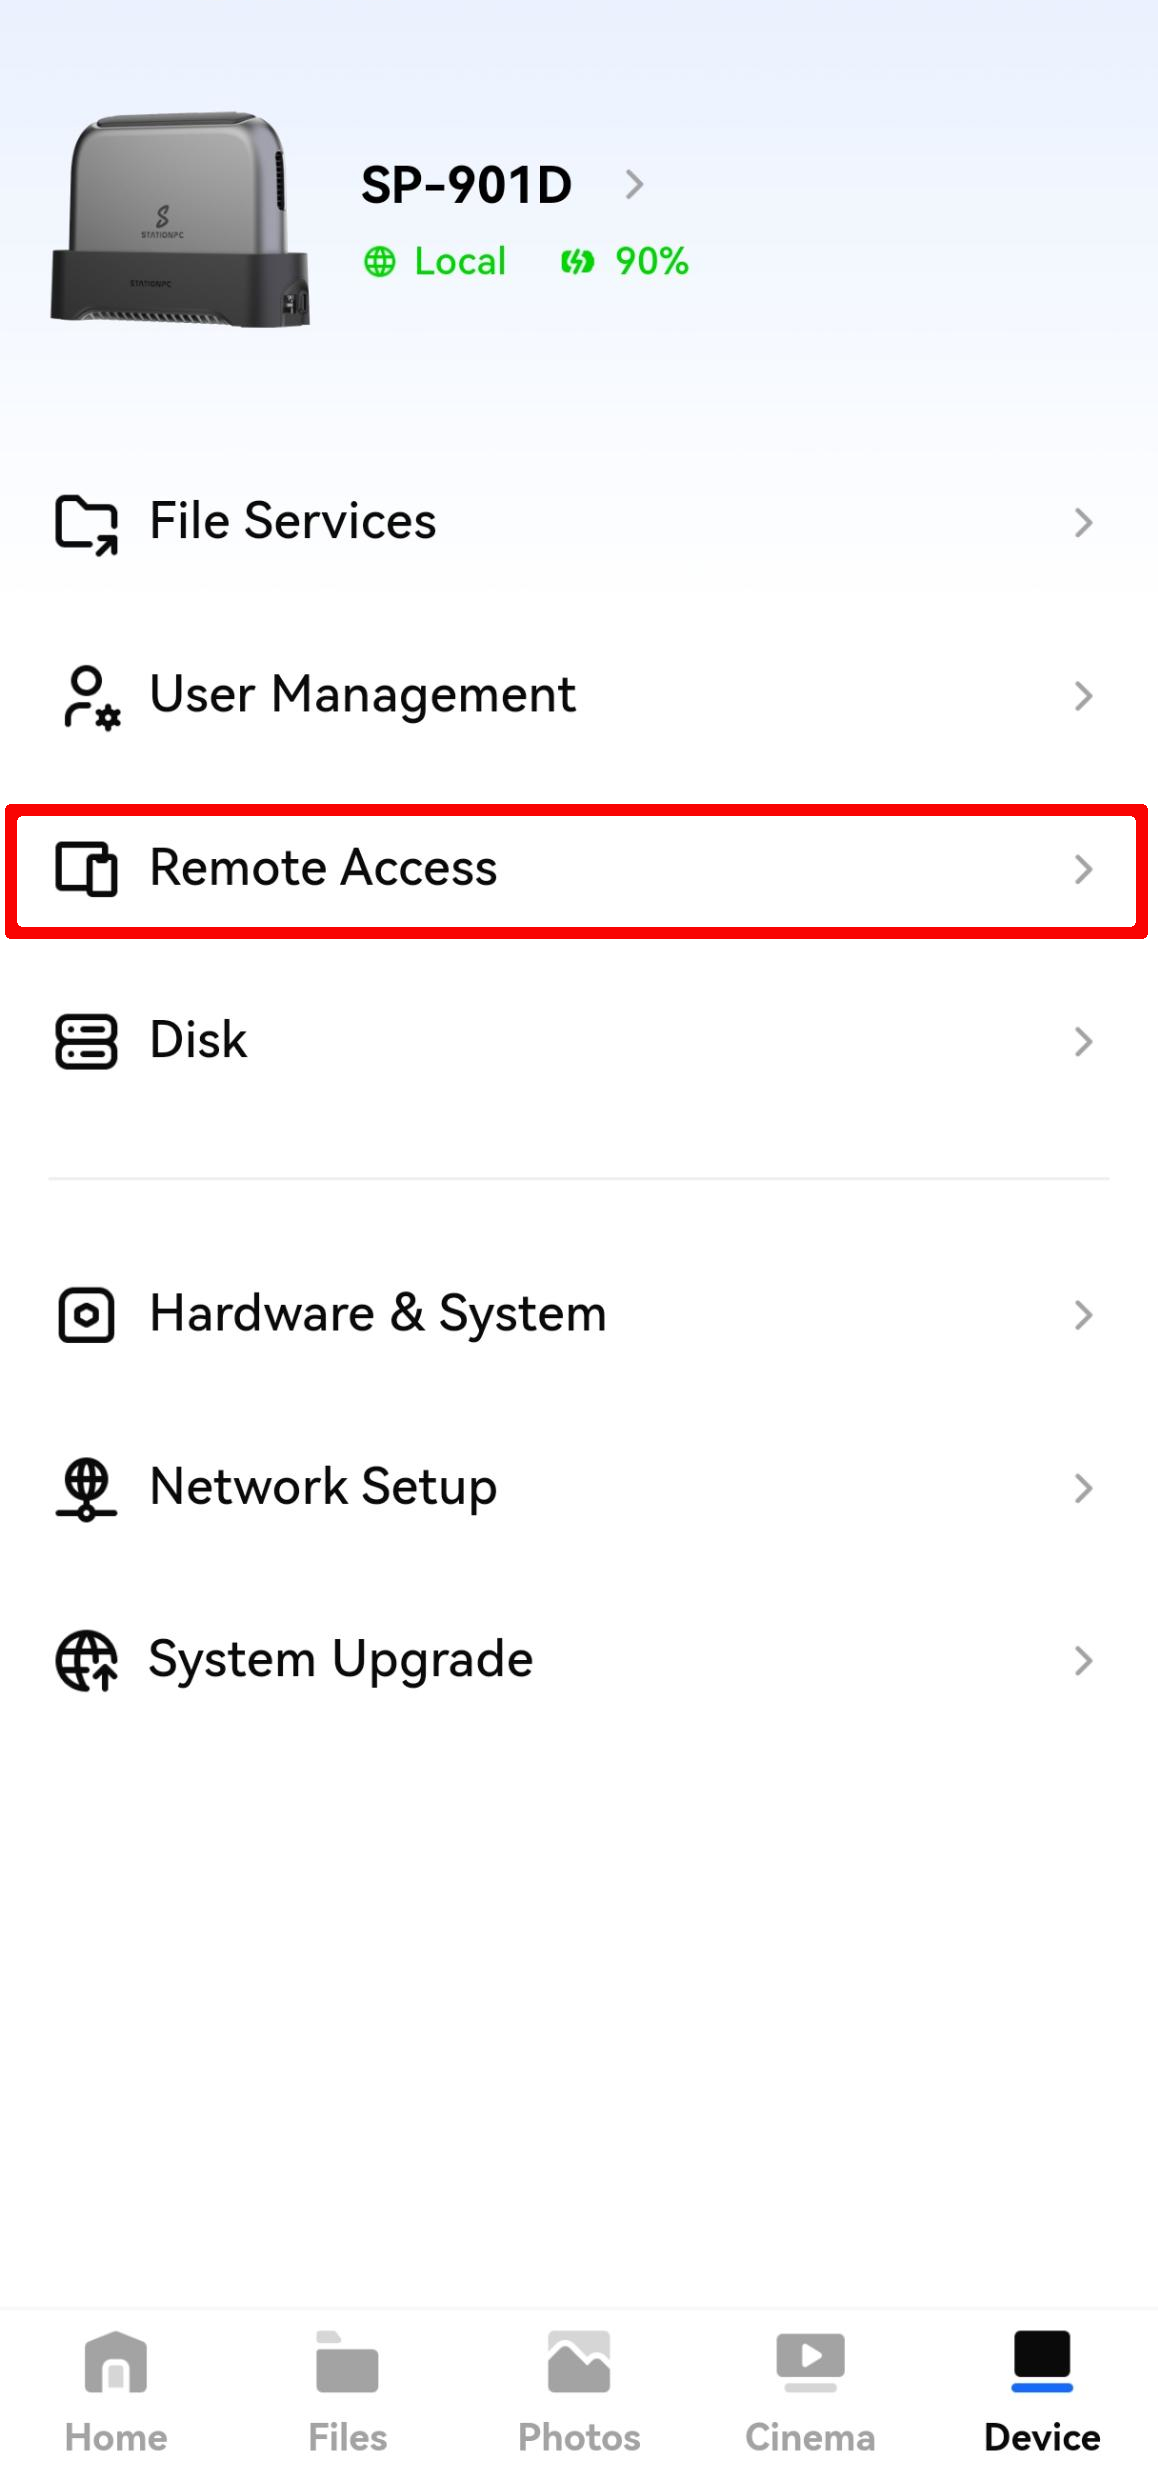Open the chevron on Network Setup row

click(1083, 1488)
